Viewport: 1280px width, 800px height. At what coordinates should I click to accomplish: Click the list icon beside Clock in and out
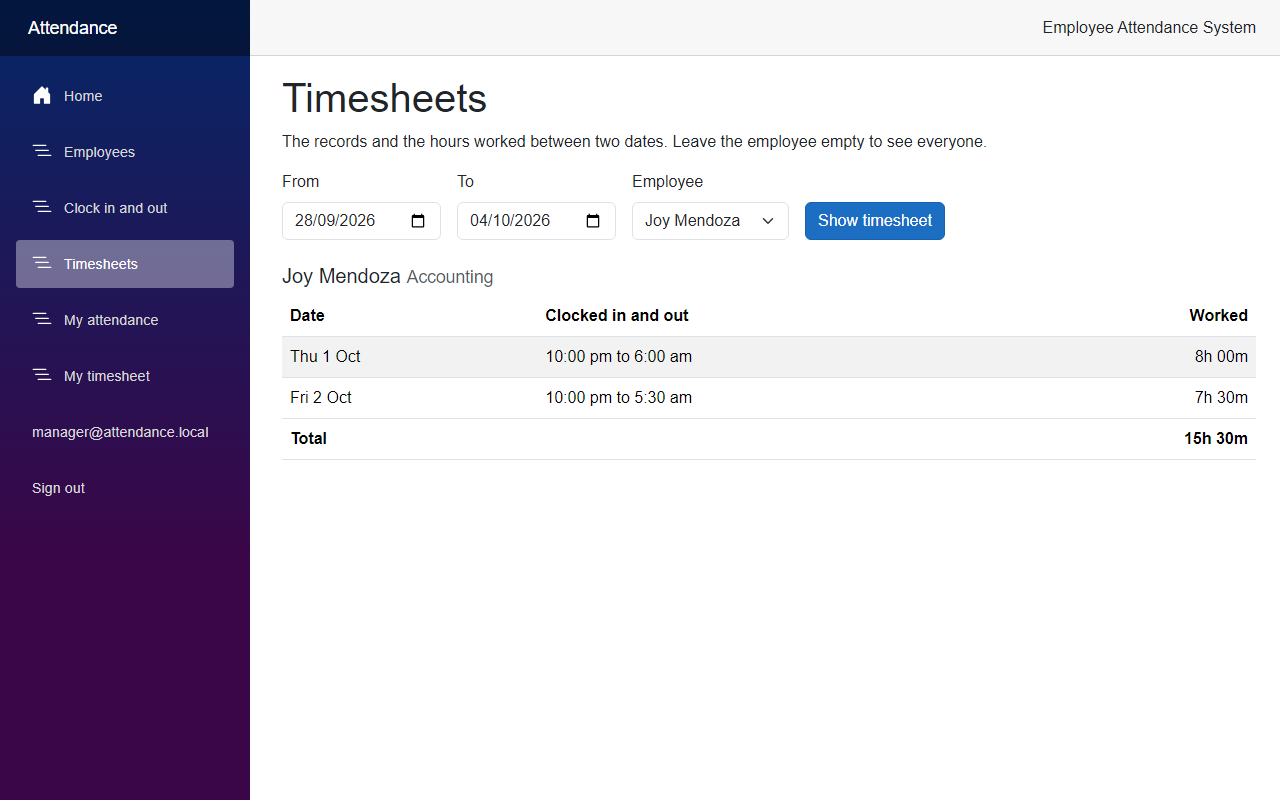pos(42,207)
